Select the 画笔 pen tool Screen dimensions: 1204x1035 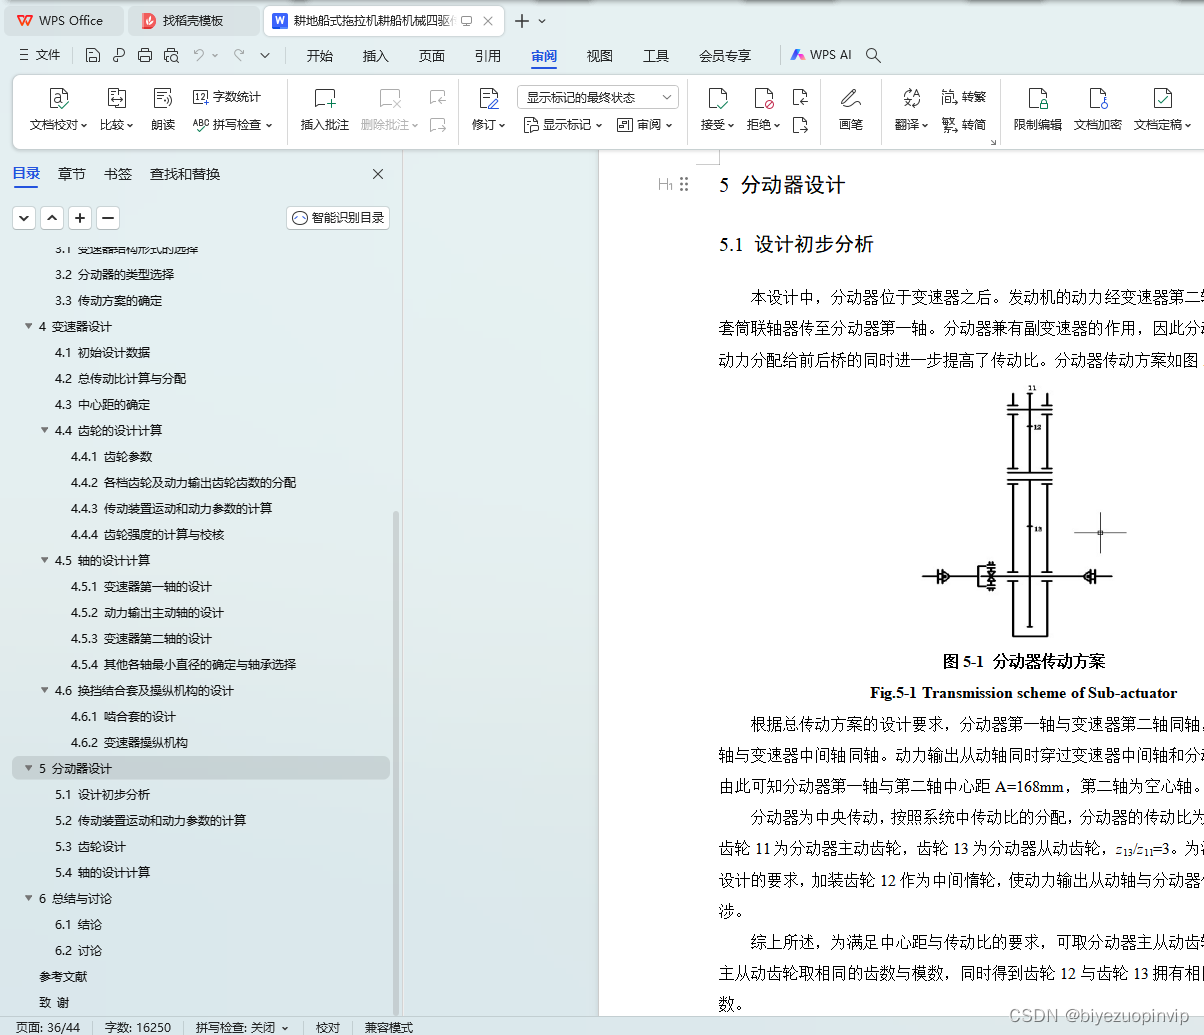click(x=851, y=110)
